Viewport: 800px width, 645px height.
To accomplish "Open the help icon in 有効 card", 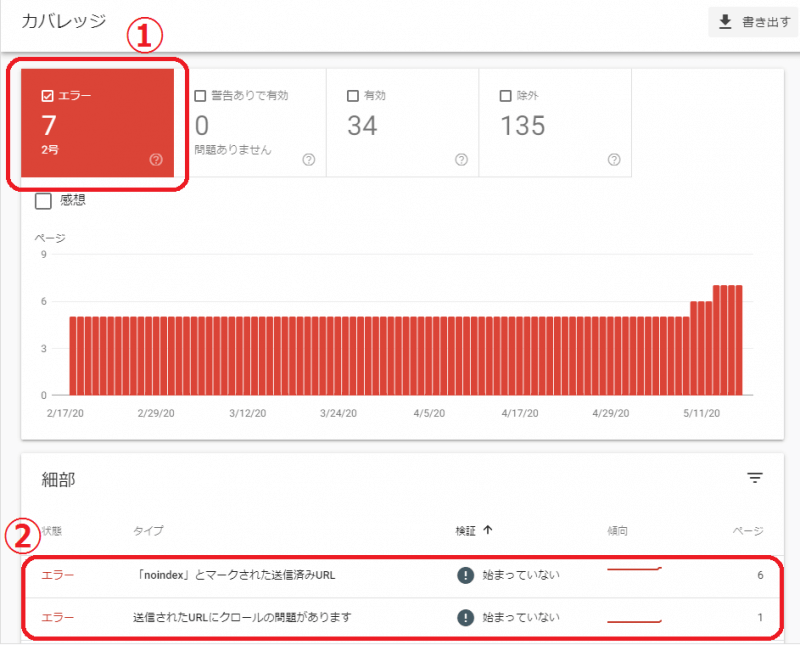I will 461,160.
